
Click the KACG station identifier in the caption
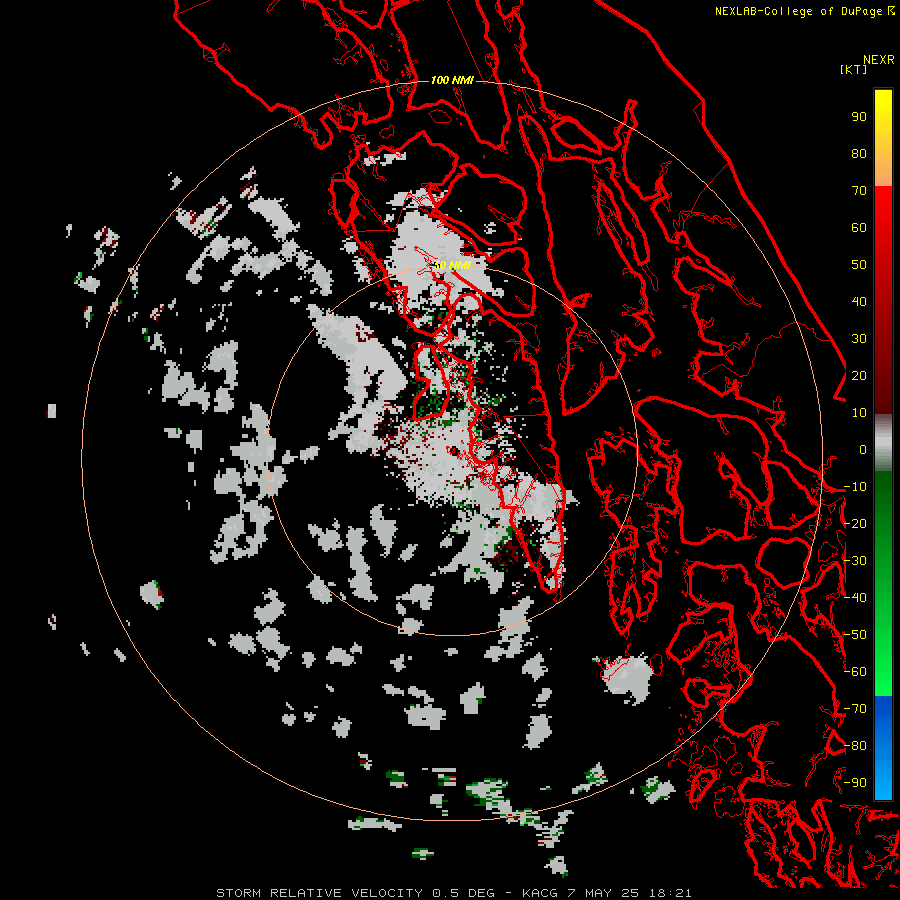point(540,893)
